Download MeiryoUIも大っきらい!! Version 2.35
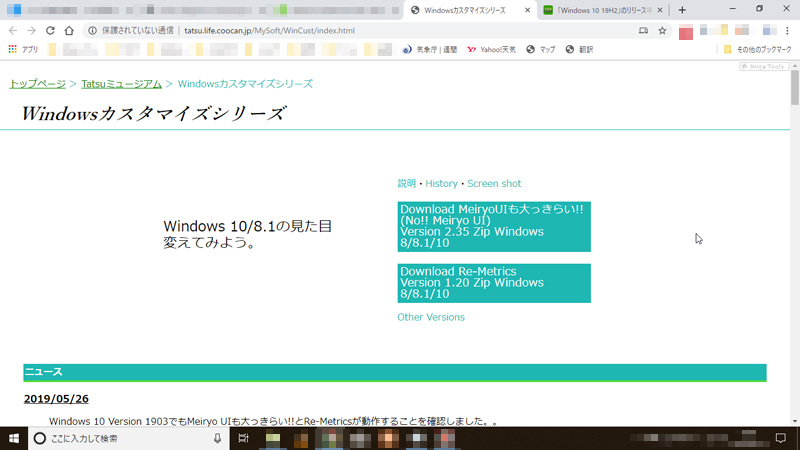The image size is (800, 450). pyautogui.click(x=494, y=227)
